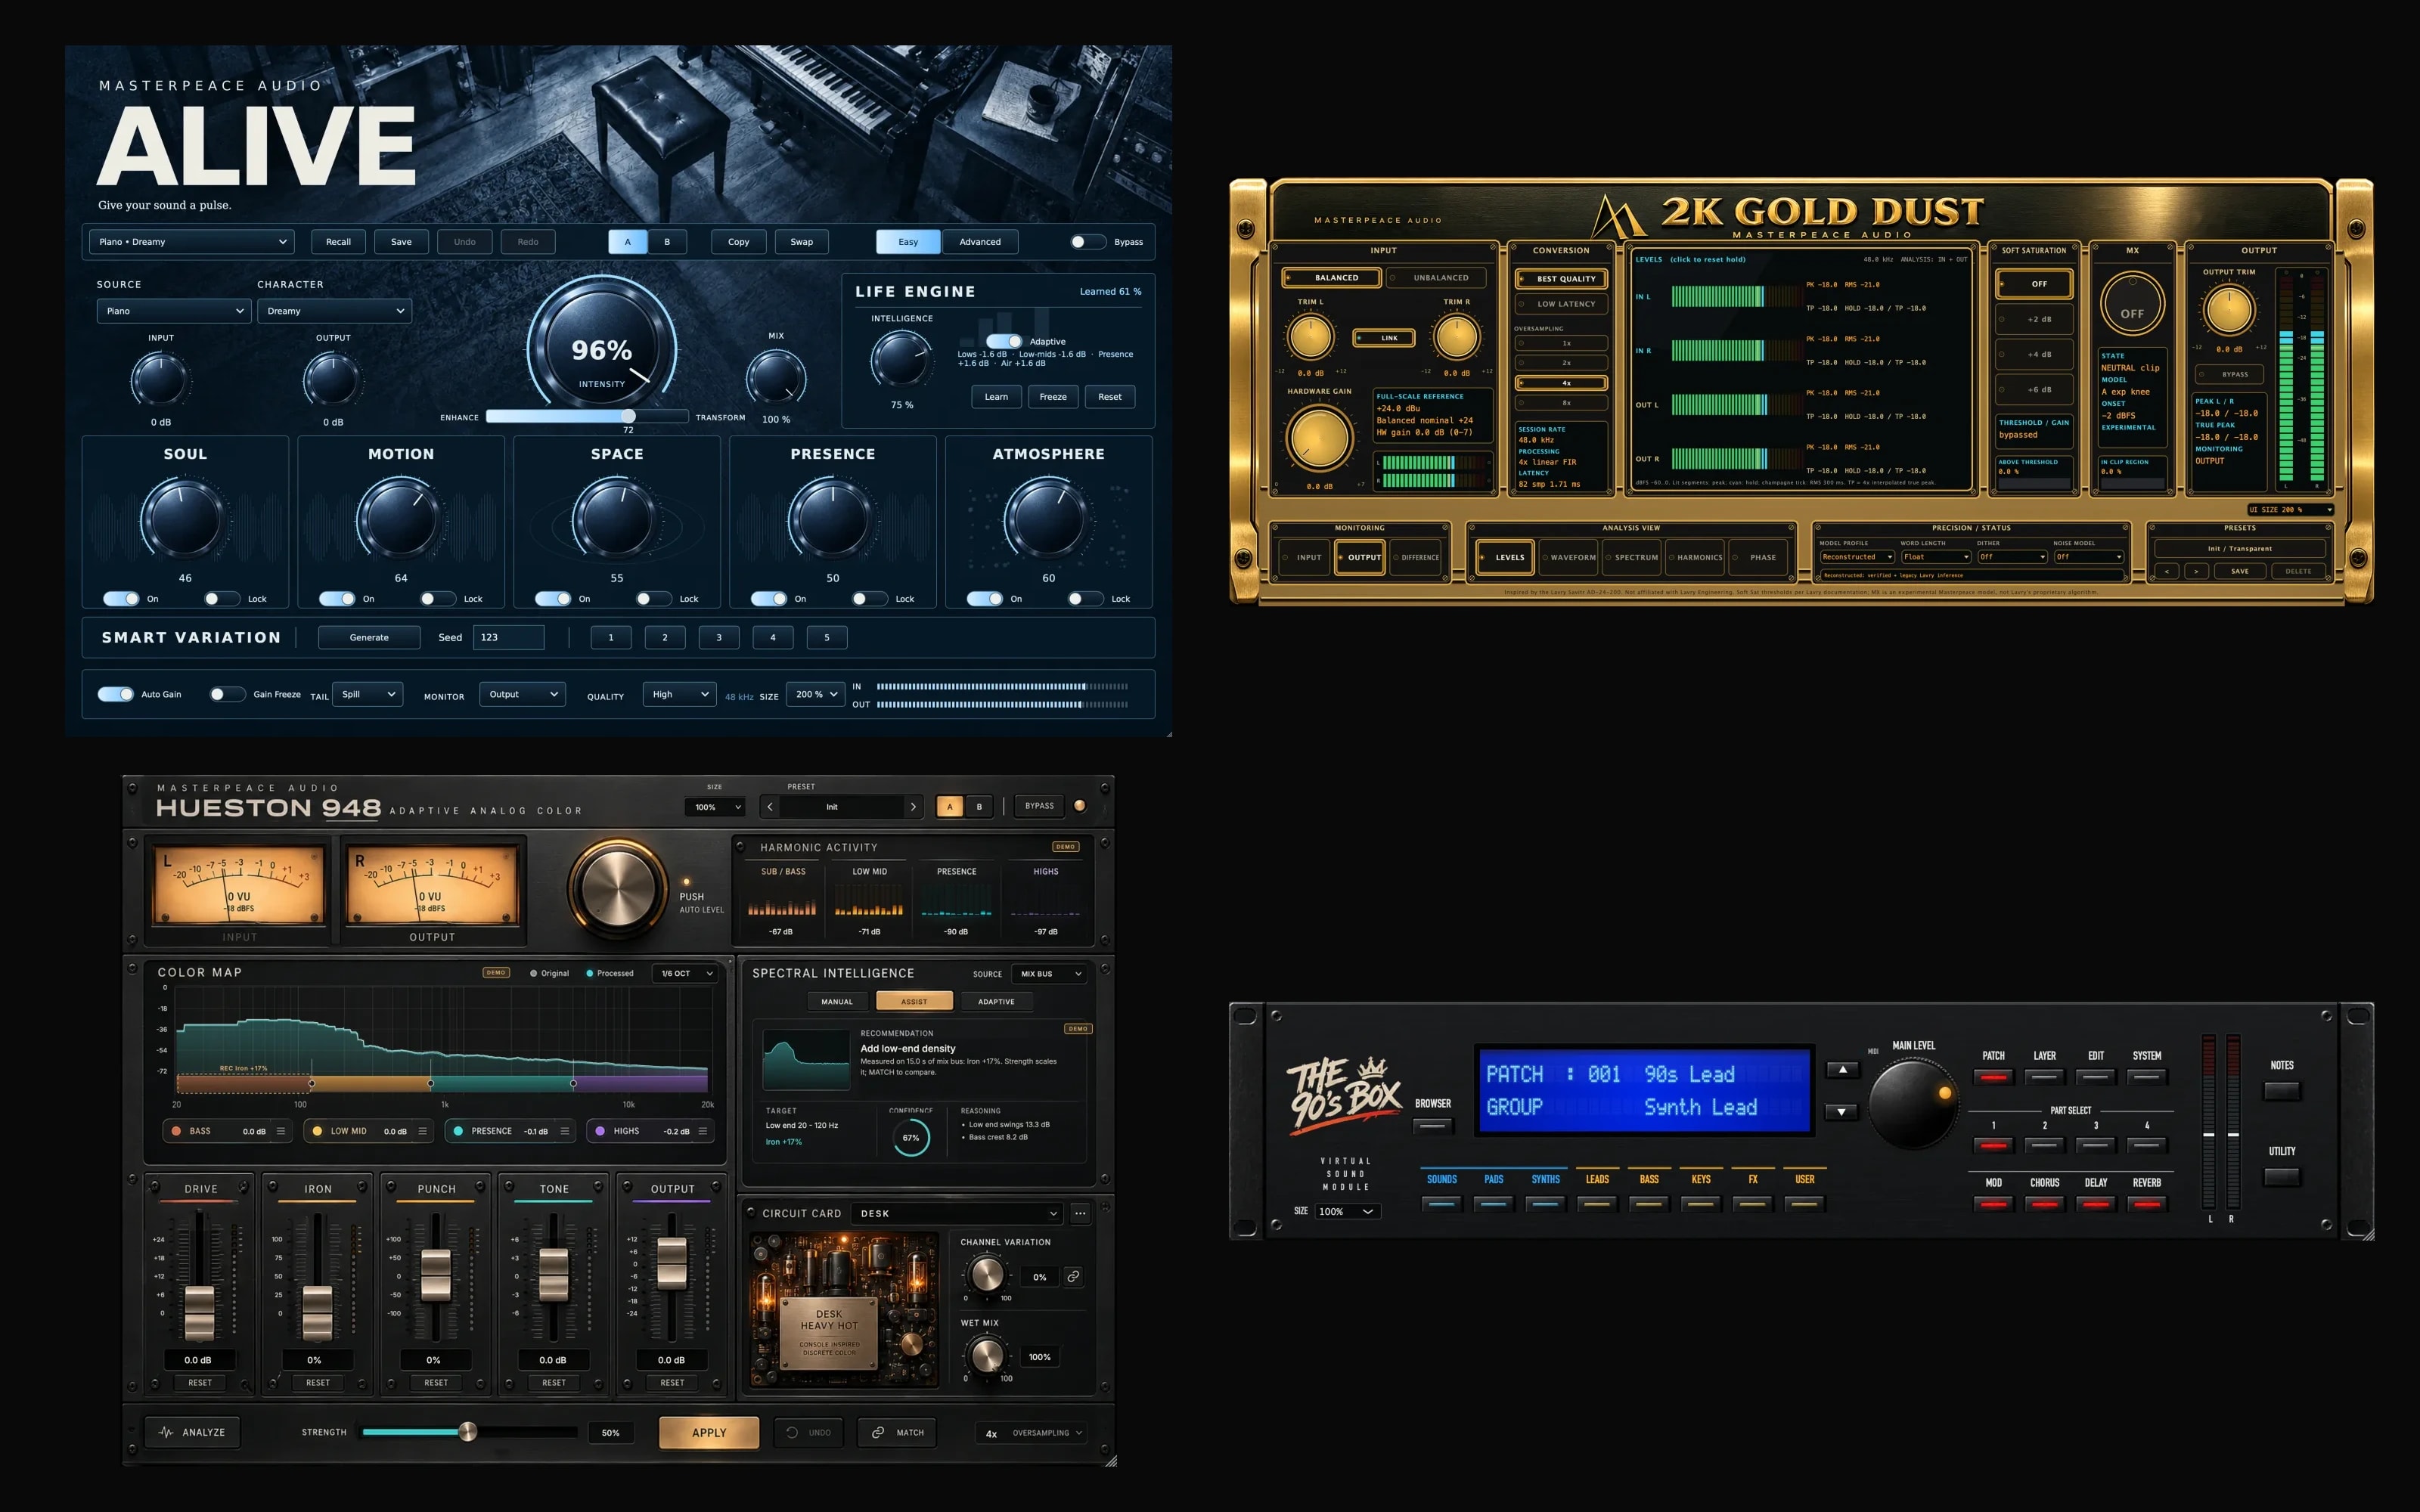Click RESET under the DRIVE fader
Image resolution: width=2420 pixels, height=1512 pixels.
point(200,1382)
